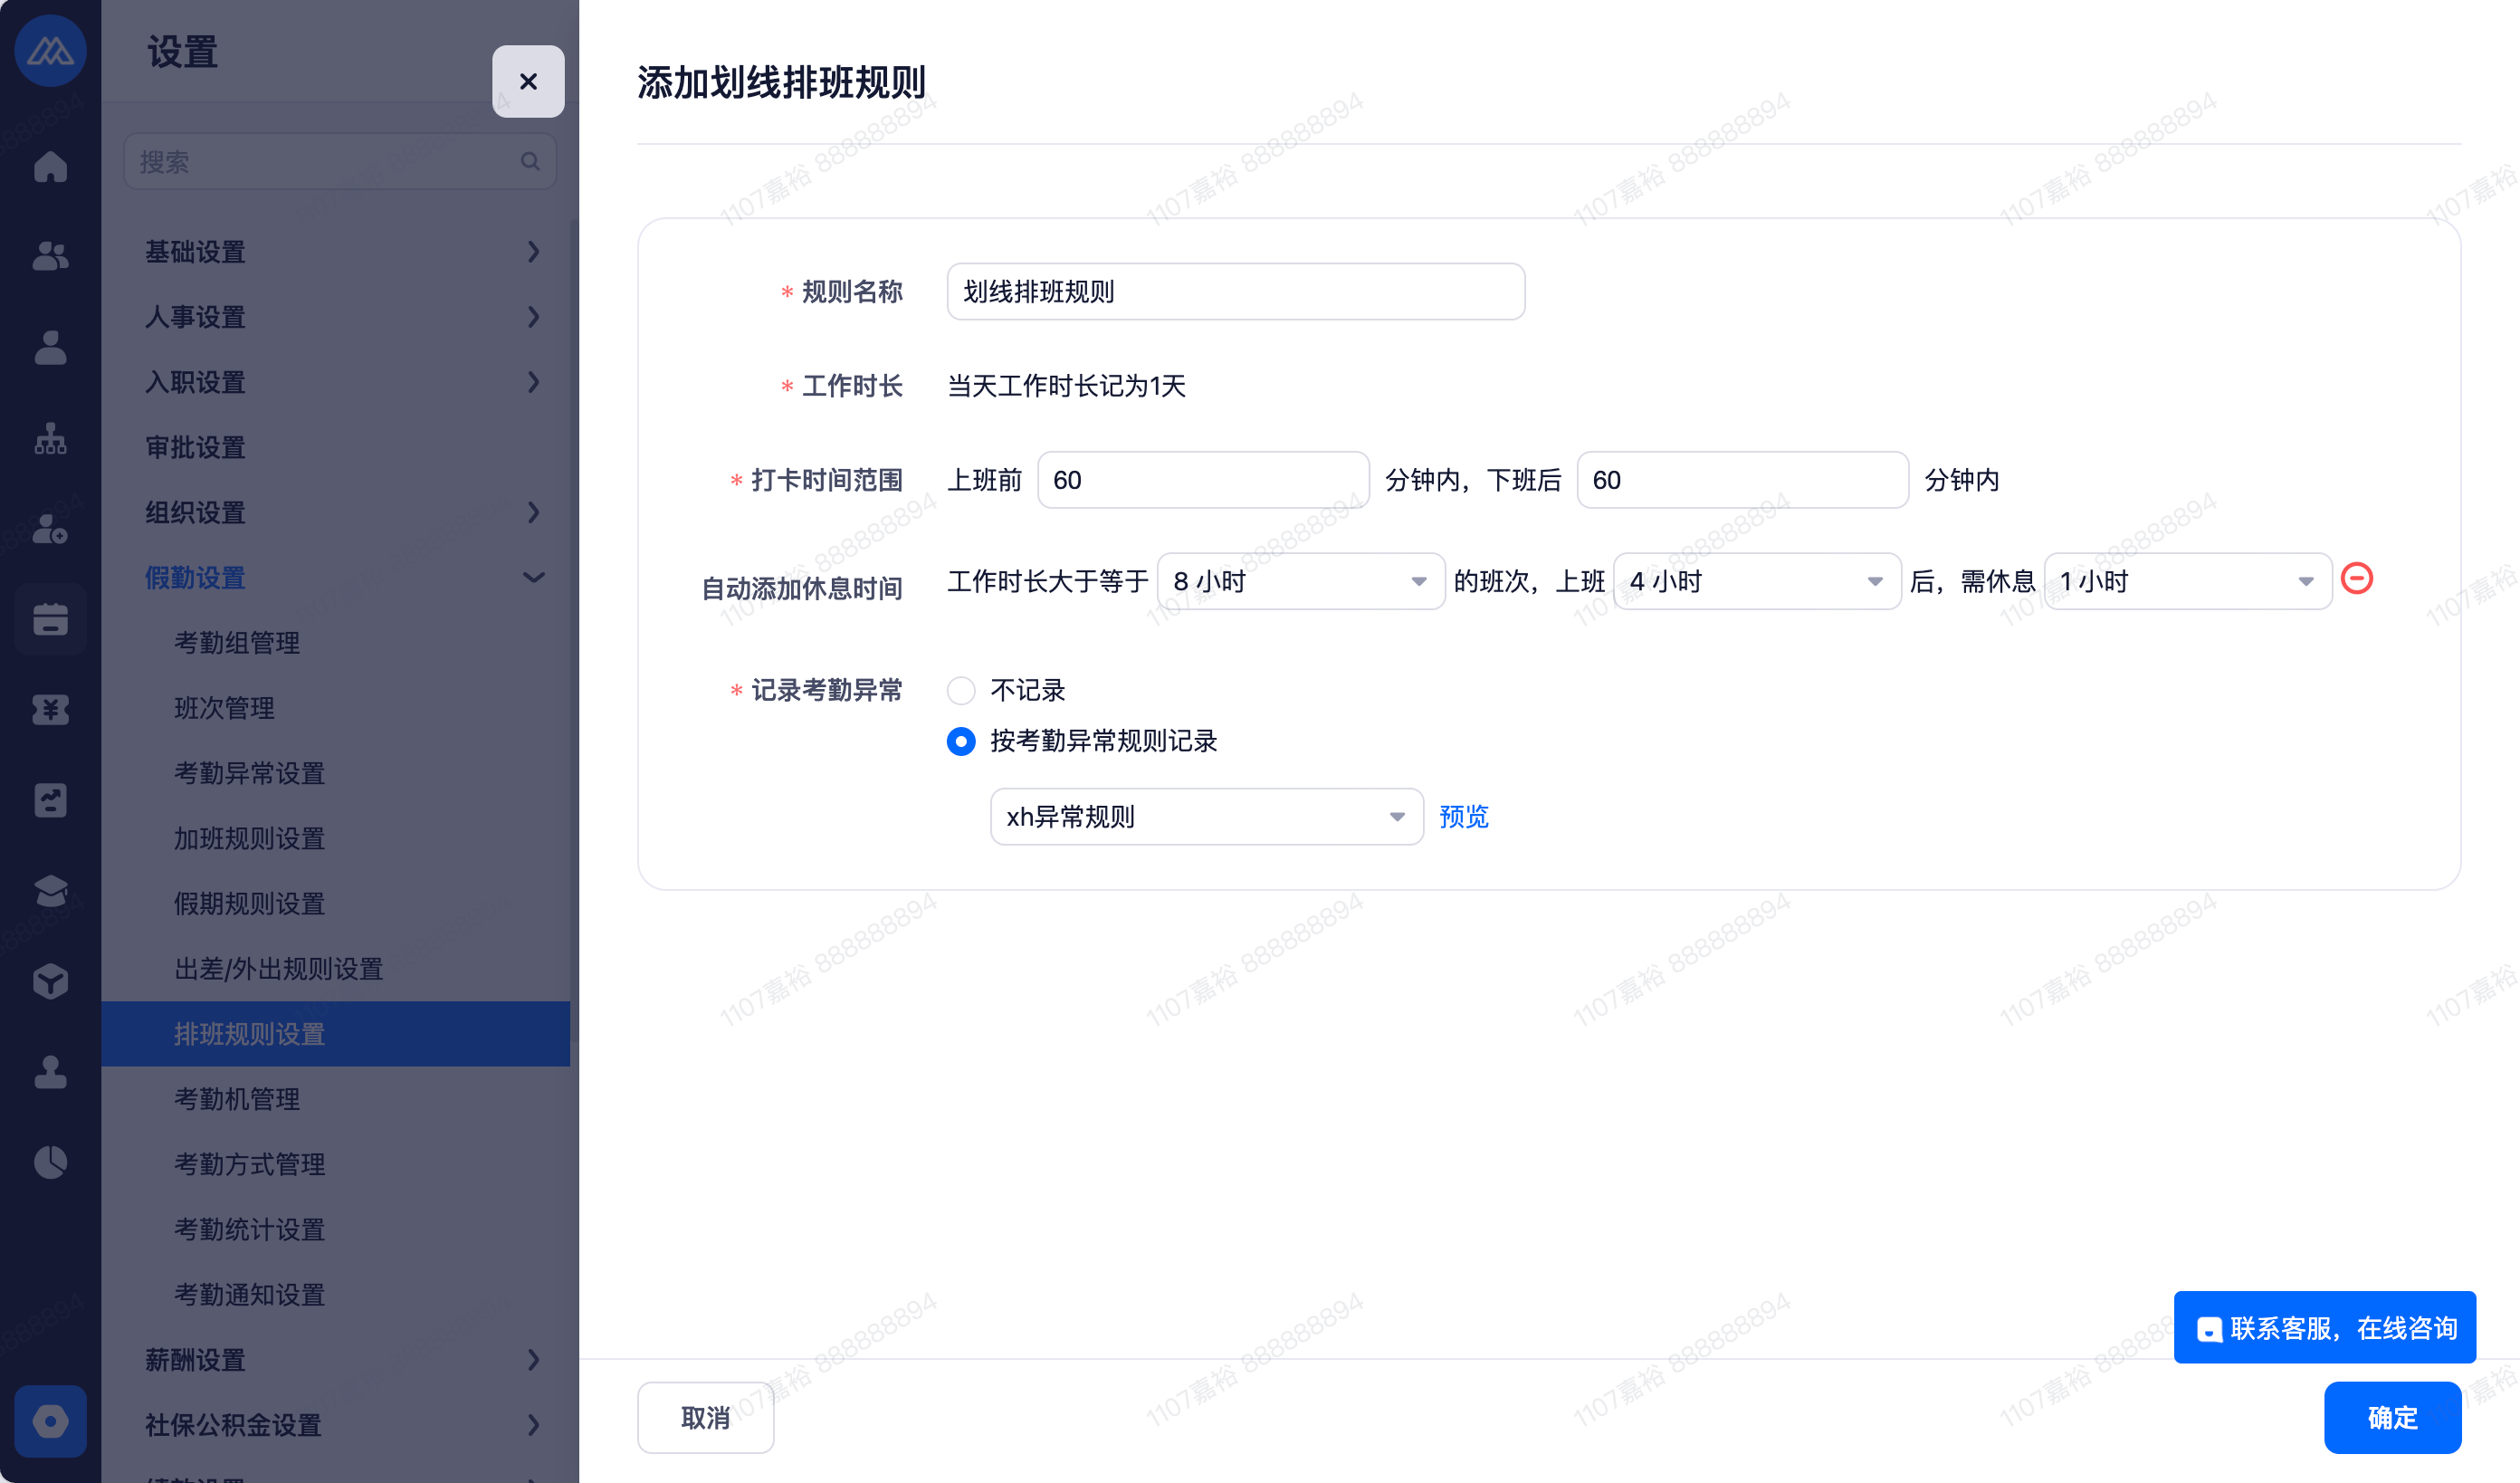Open the 8 小时 work duration dropdown
This screenshot has height=1483, width=2520.
(x=1300, y=582)
